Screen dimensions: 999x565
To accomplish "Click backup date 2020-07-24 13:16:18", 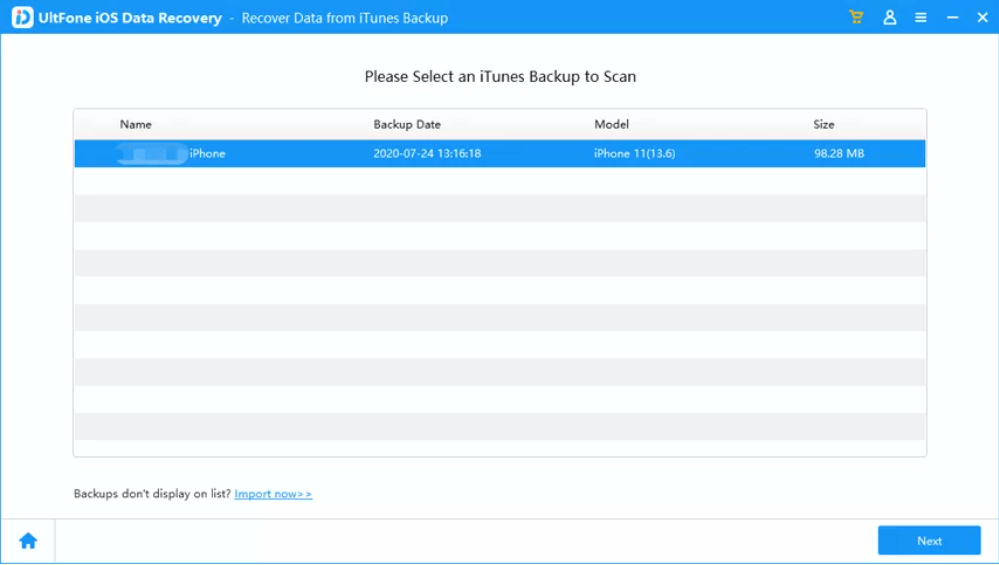I will [x=427, y=154].
